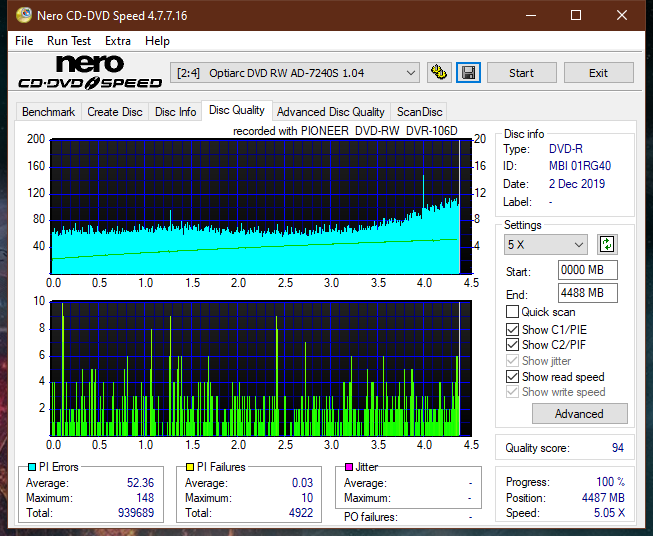This screenshot has width=653, height=536.
Task: Switch to the Create Disc tab
Action: pyautogui.click(x=115, y=112)
